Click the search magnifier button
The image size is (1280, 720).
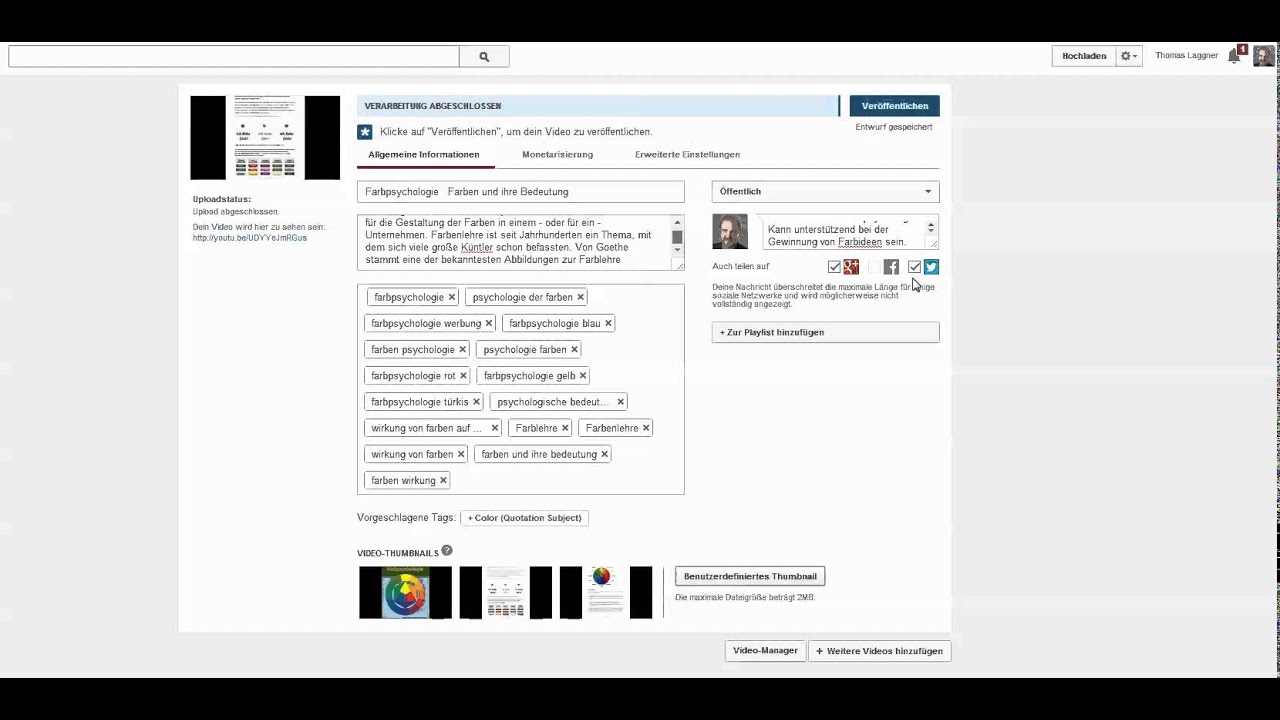pos(484,57)
